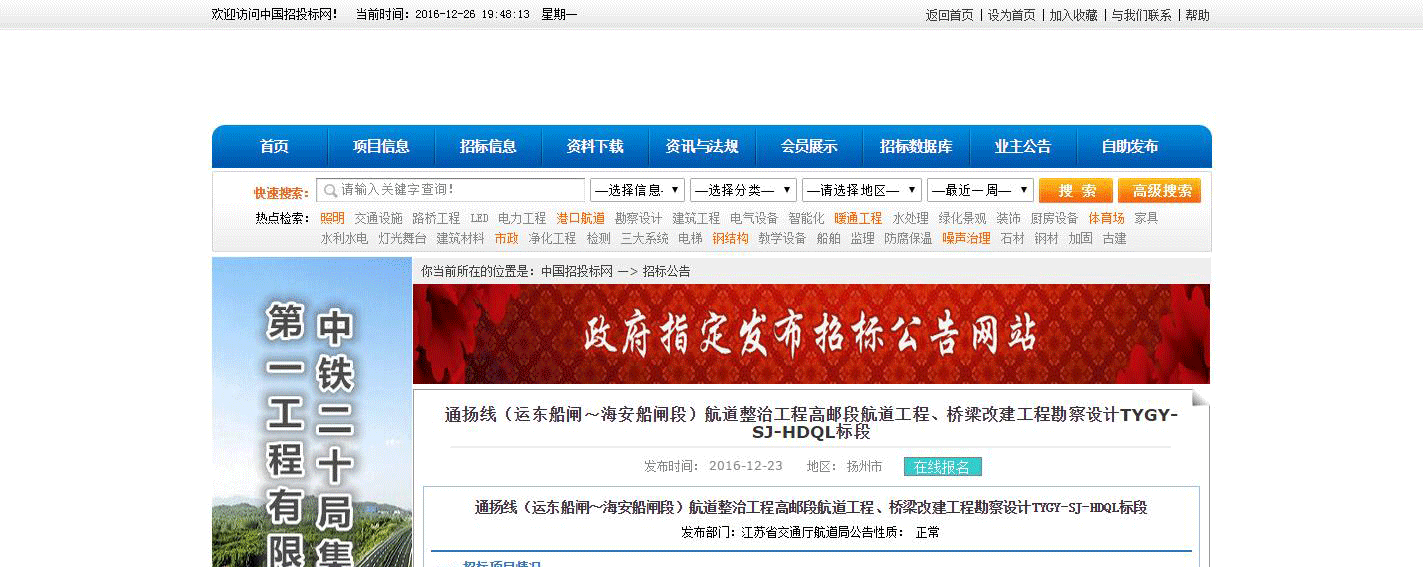Viewport: 1423px width, 567px height.
Task: Click the red 政府指定发布招标公告网站 banner
Action: click(811, 334)
